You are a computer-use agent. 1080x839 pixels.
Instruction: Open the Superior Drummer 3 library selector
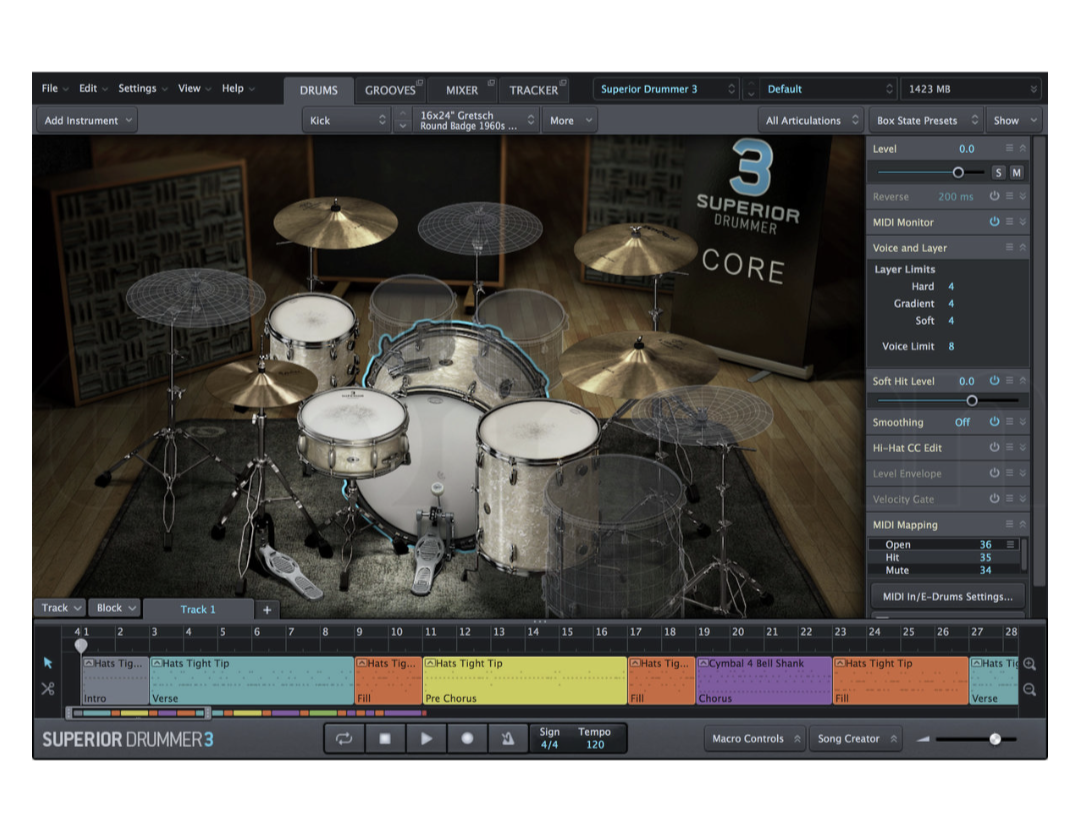pyautogui.click(x=666, y=89)
